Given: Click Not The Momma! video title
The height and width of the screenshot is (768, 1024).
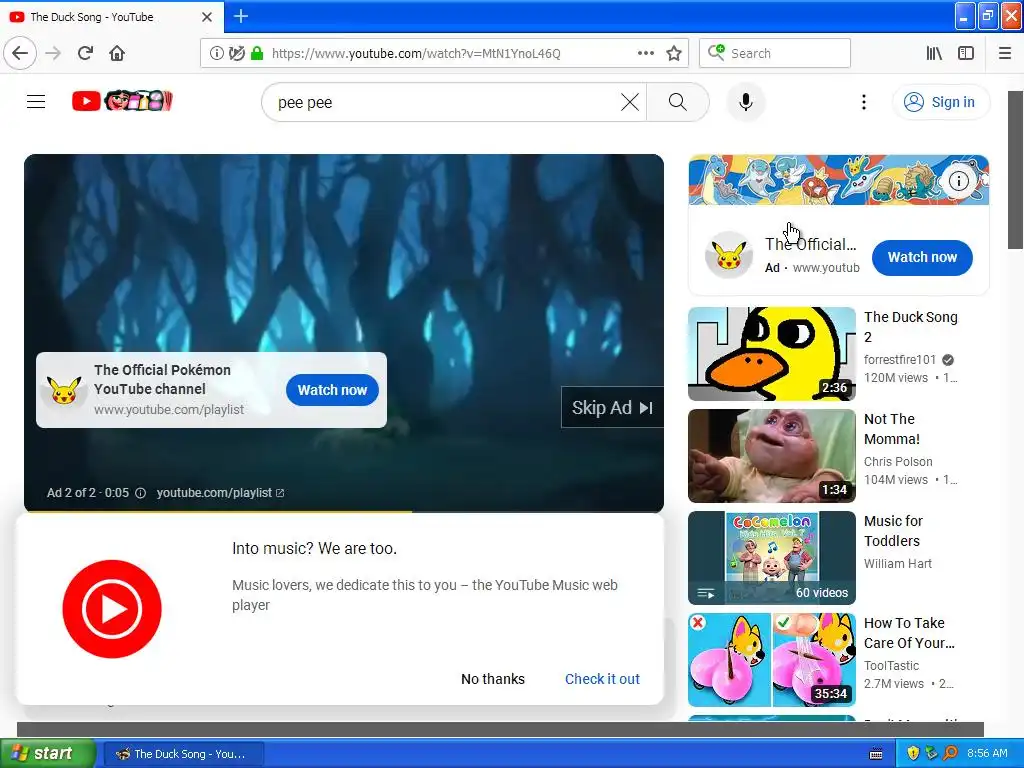Looking at the screenshot, I should (x=892, y=428).
